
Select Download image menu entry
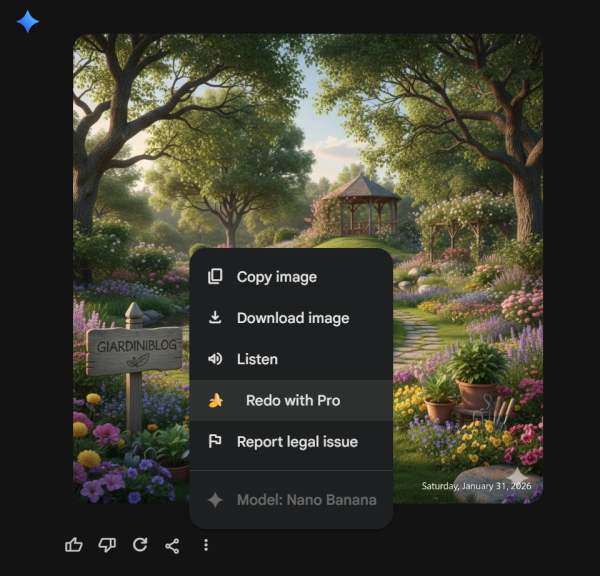tap(291, 318)
